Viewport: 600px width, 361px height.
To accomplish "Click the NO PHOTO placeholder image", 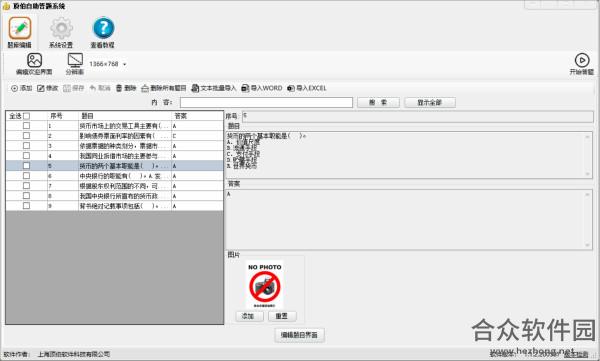I will [x=264, y=285].
